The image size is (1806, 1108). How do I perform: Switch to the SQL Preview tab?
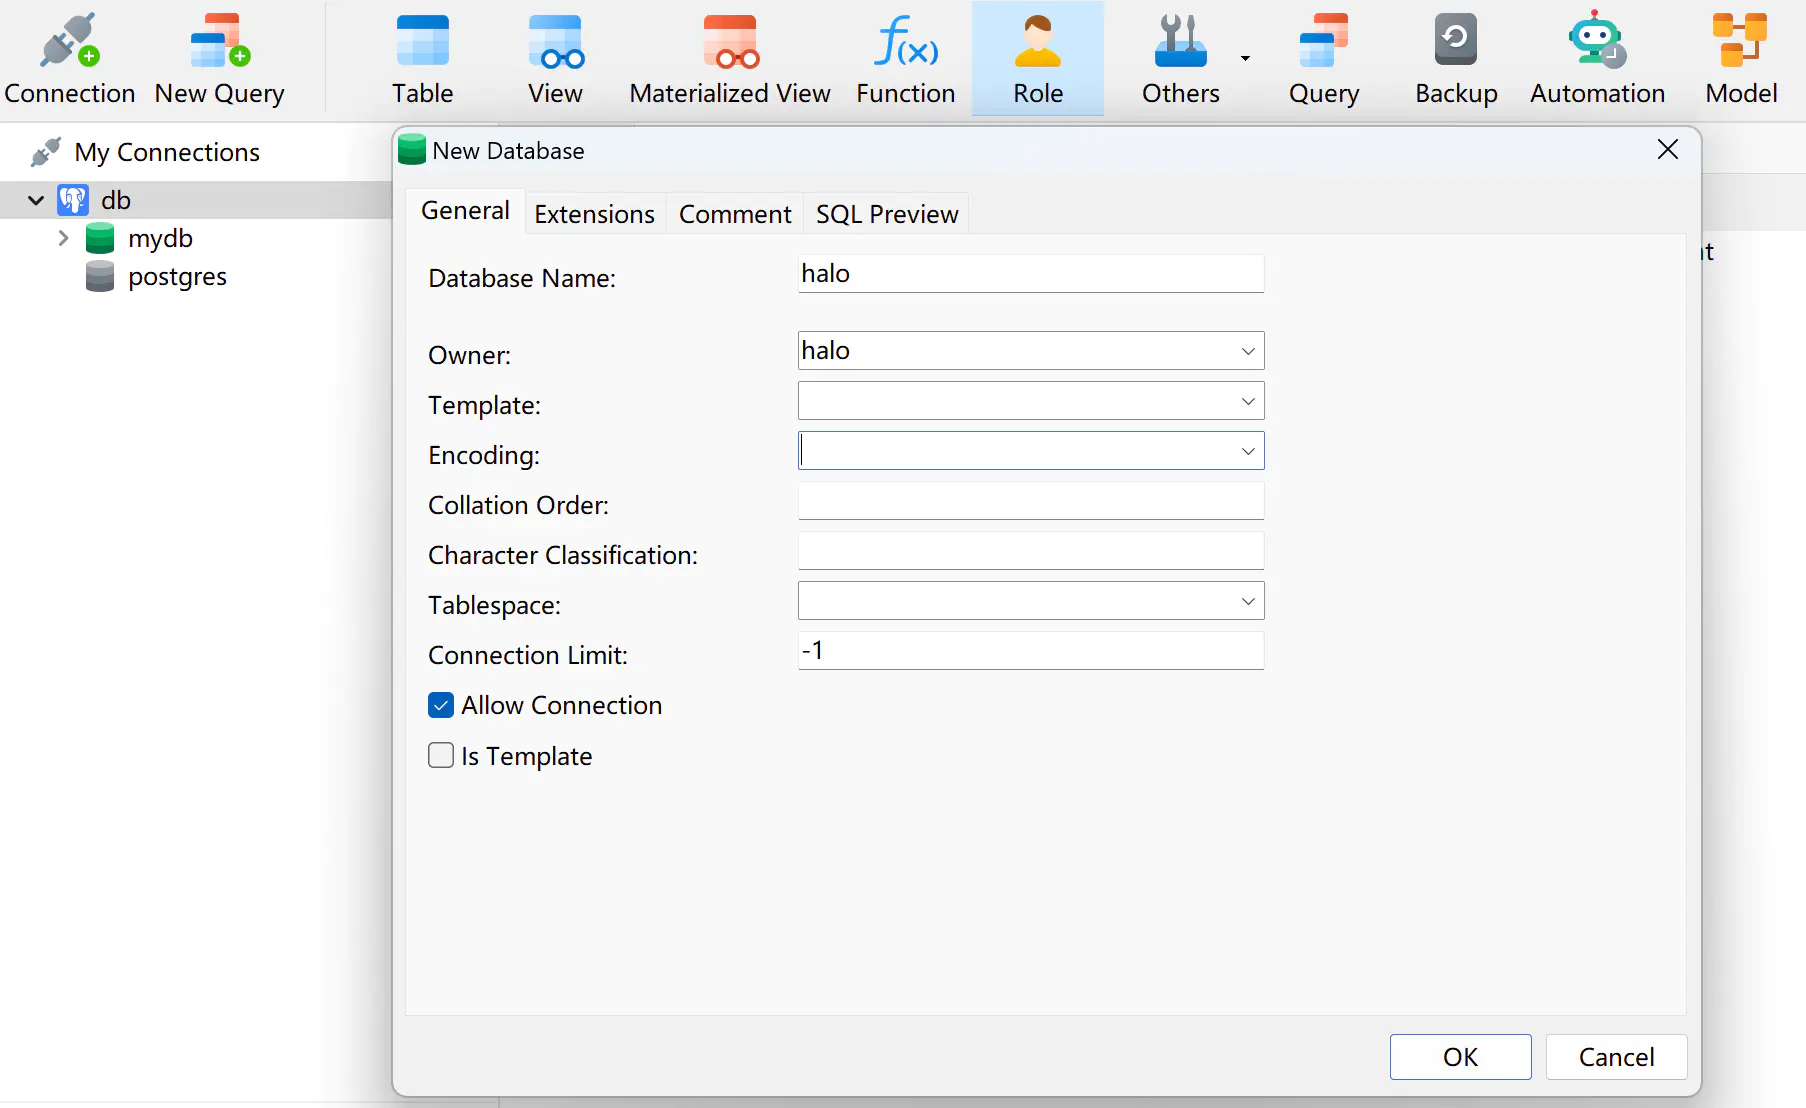[887, 214]
